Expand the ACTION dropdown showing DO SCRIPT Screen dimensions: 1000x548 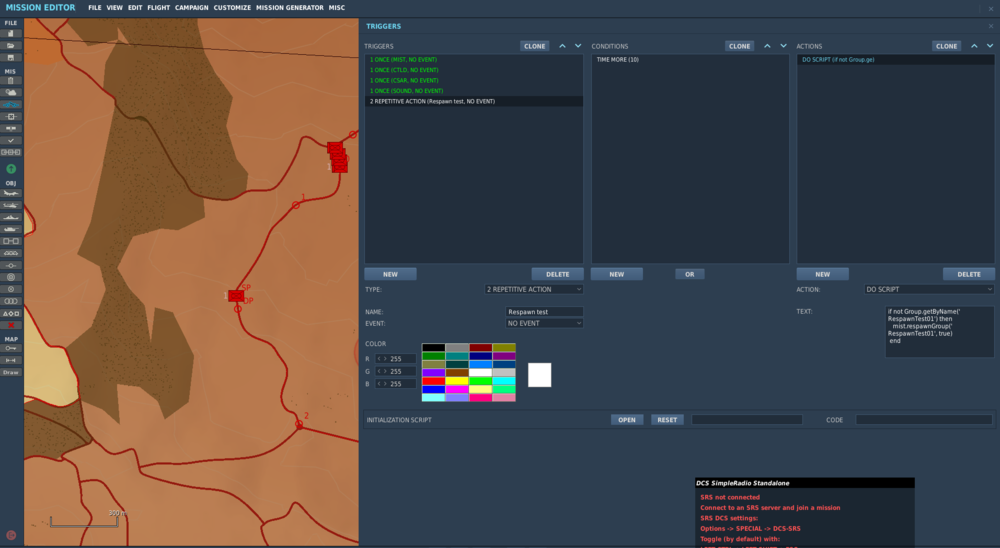[x=929, y=289]
